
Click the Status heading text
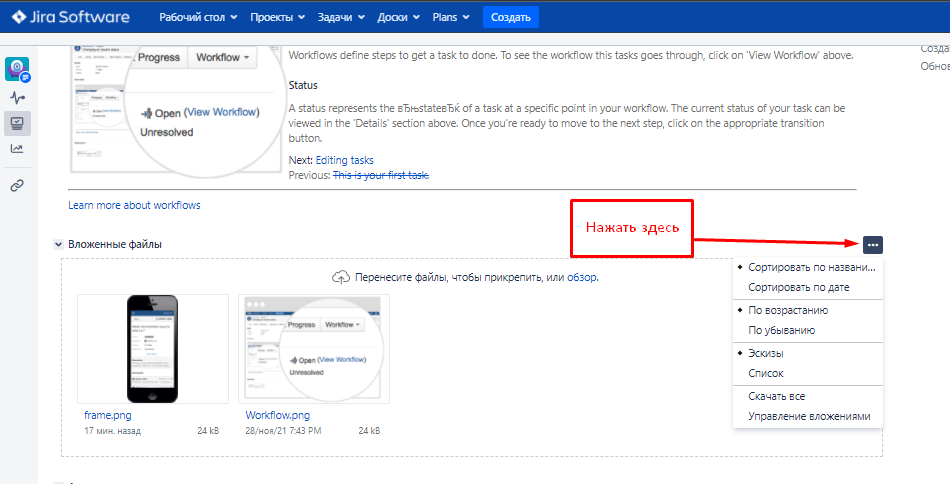point(303,85)
